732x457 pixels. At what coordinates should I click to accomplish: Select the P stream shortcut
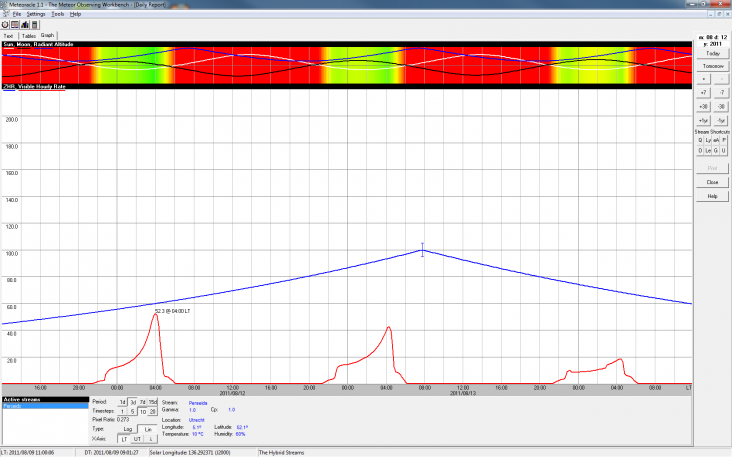click(724, 140)
